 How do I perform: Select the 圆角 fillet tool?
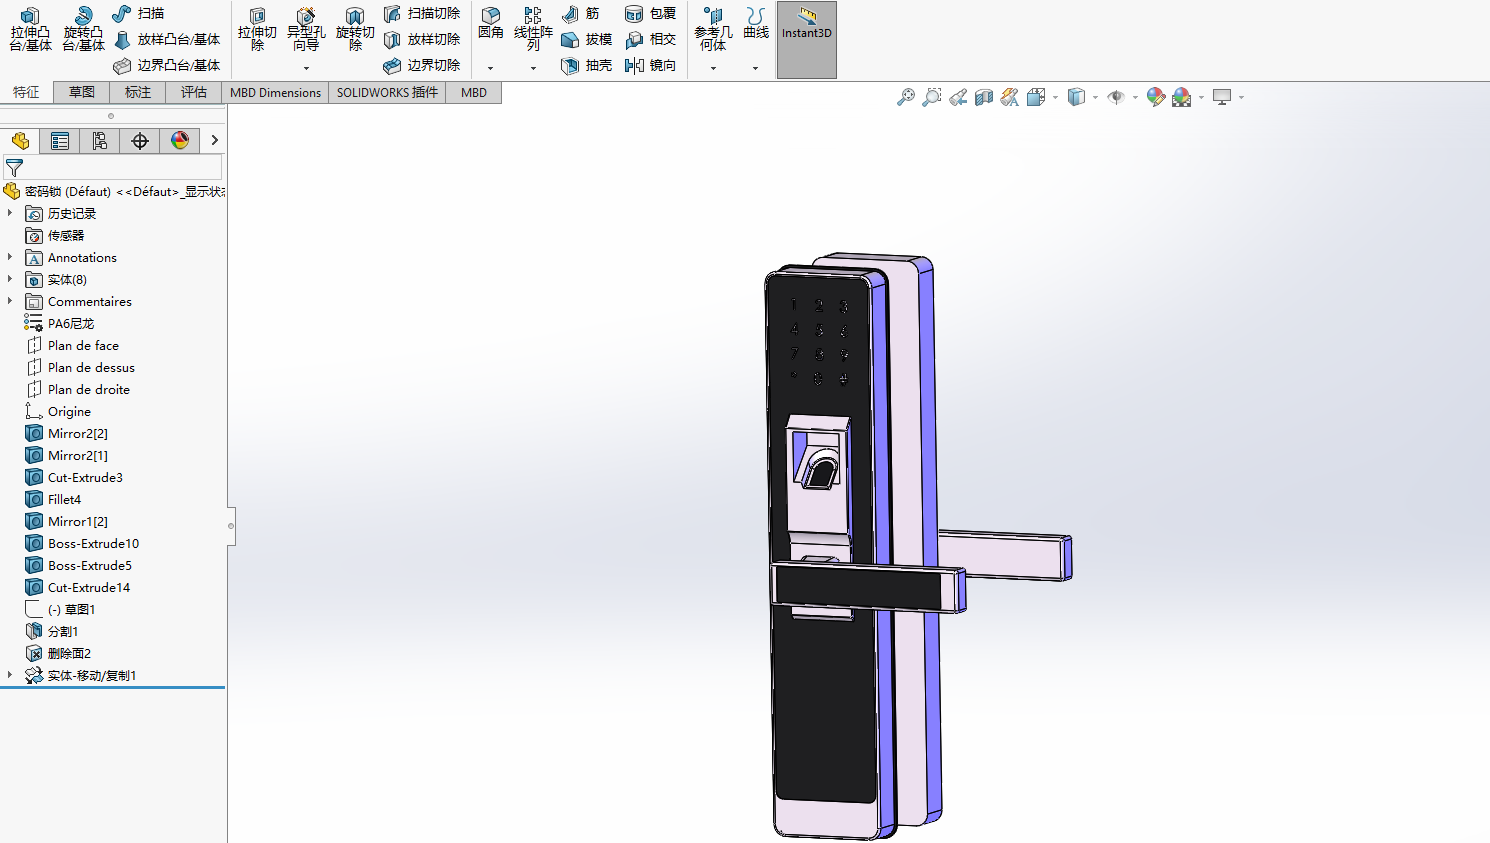coord(491,24)
